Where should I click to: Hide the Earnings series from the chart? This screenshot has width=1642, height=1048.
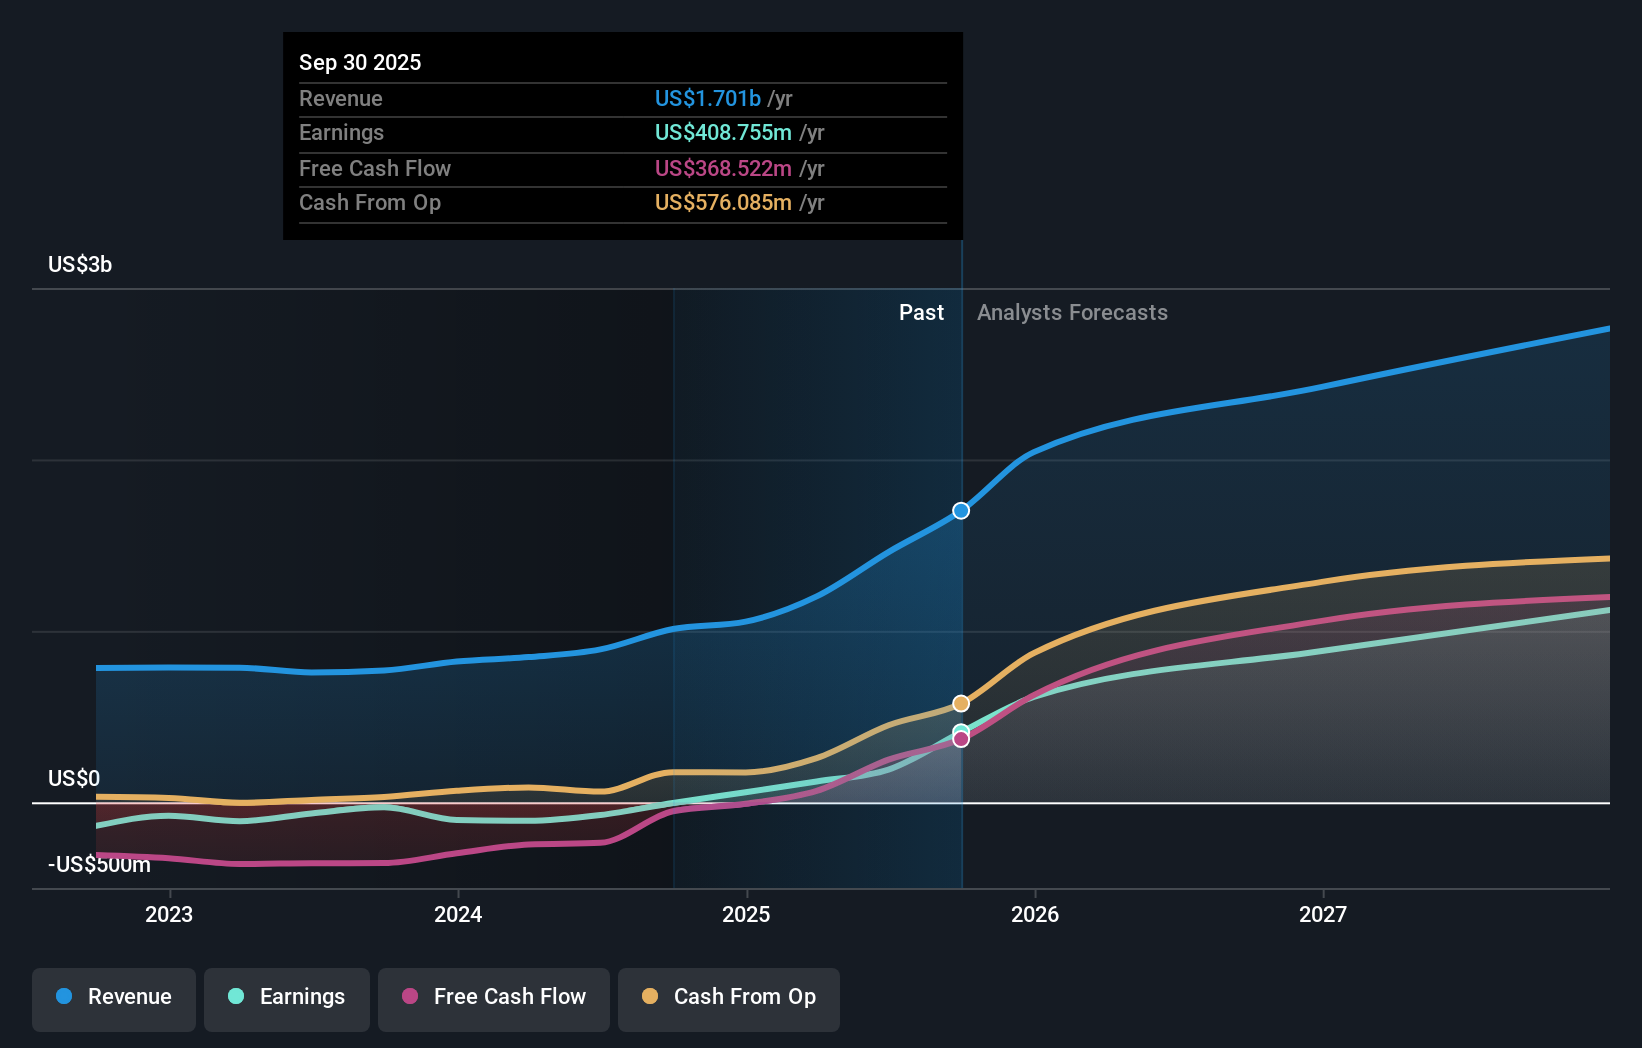click(x=286, y=997)
